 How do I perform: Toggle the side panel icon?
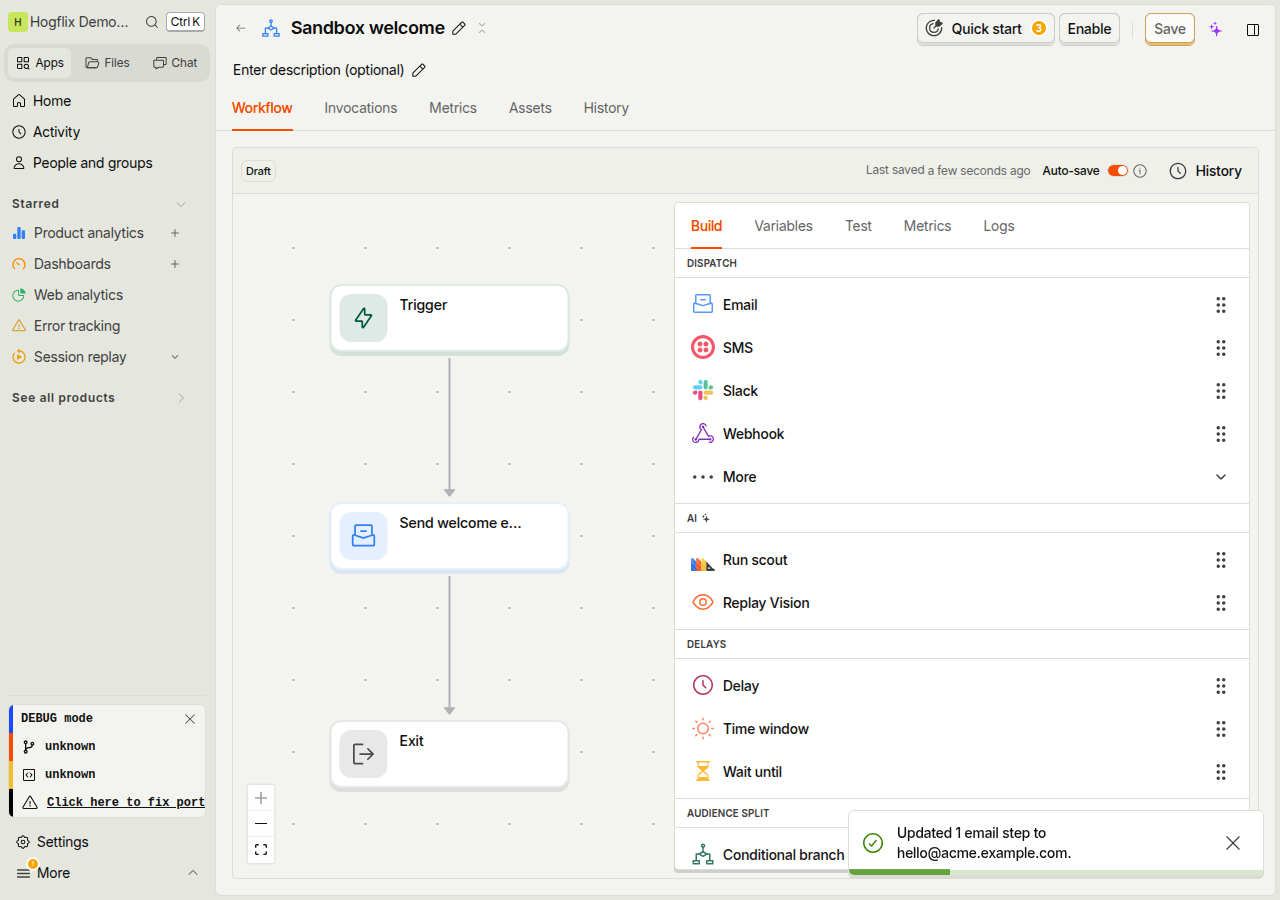point(1253,29)
